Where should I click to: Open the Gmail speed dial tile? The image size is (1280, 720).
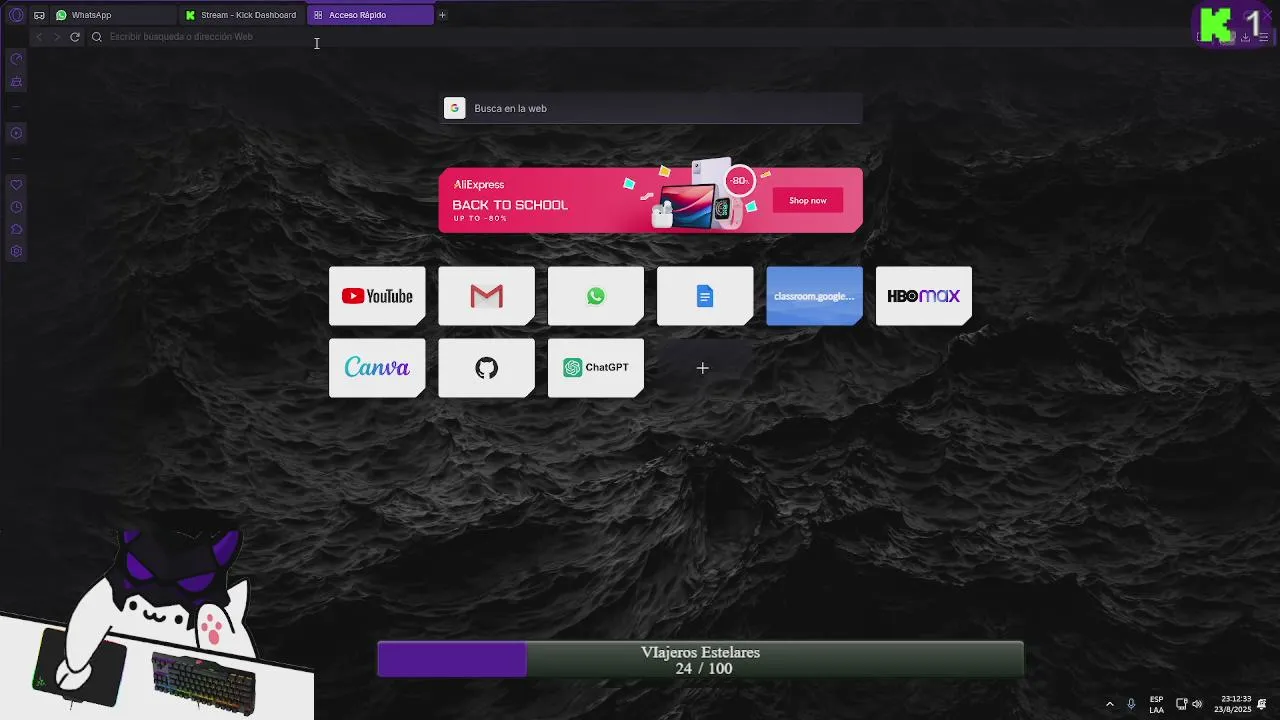(486, 296)
